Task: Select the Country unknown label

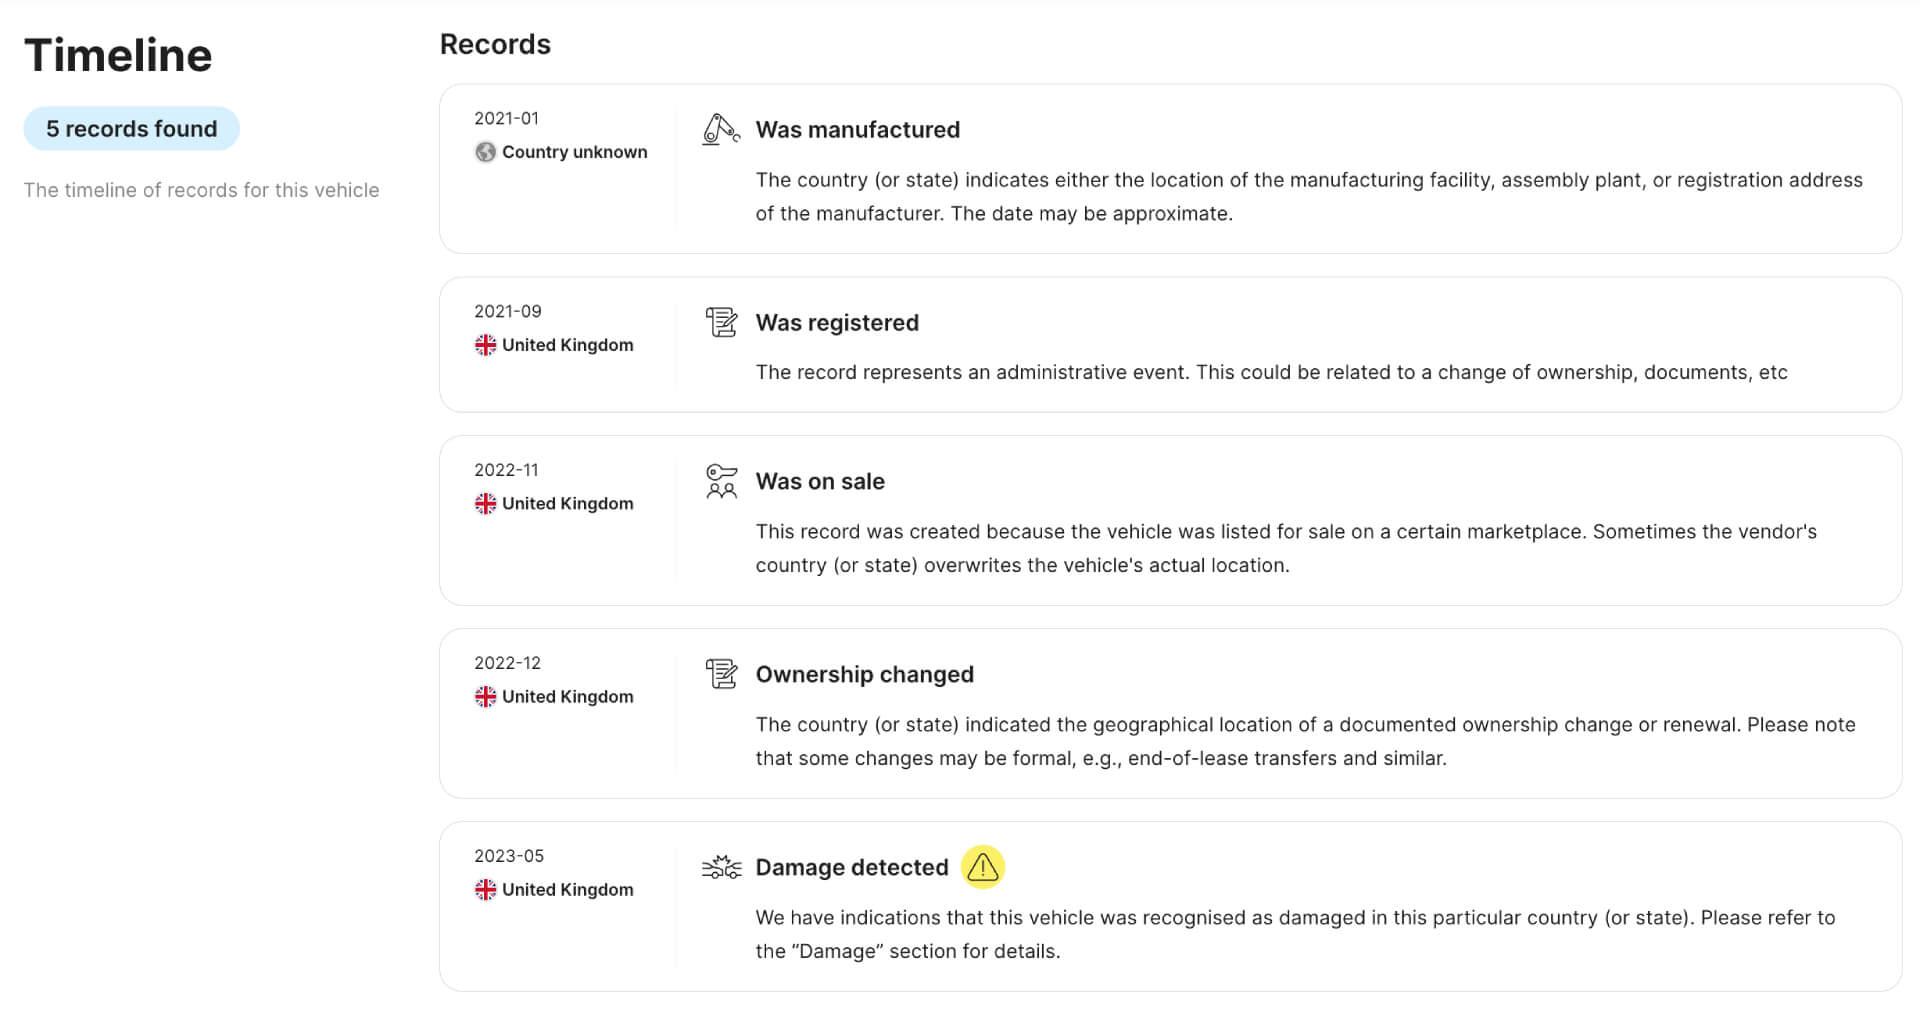Action: click(574, 152)
